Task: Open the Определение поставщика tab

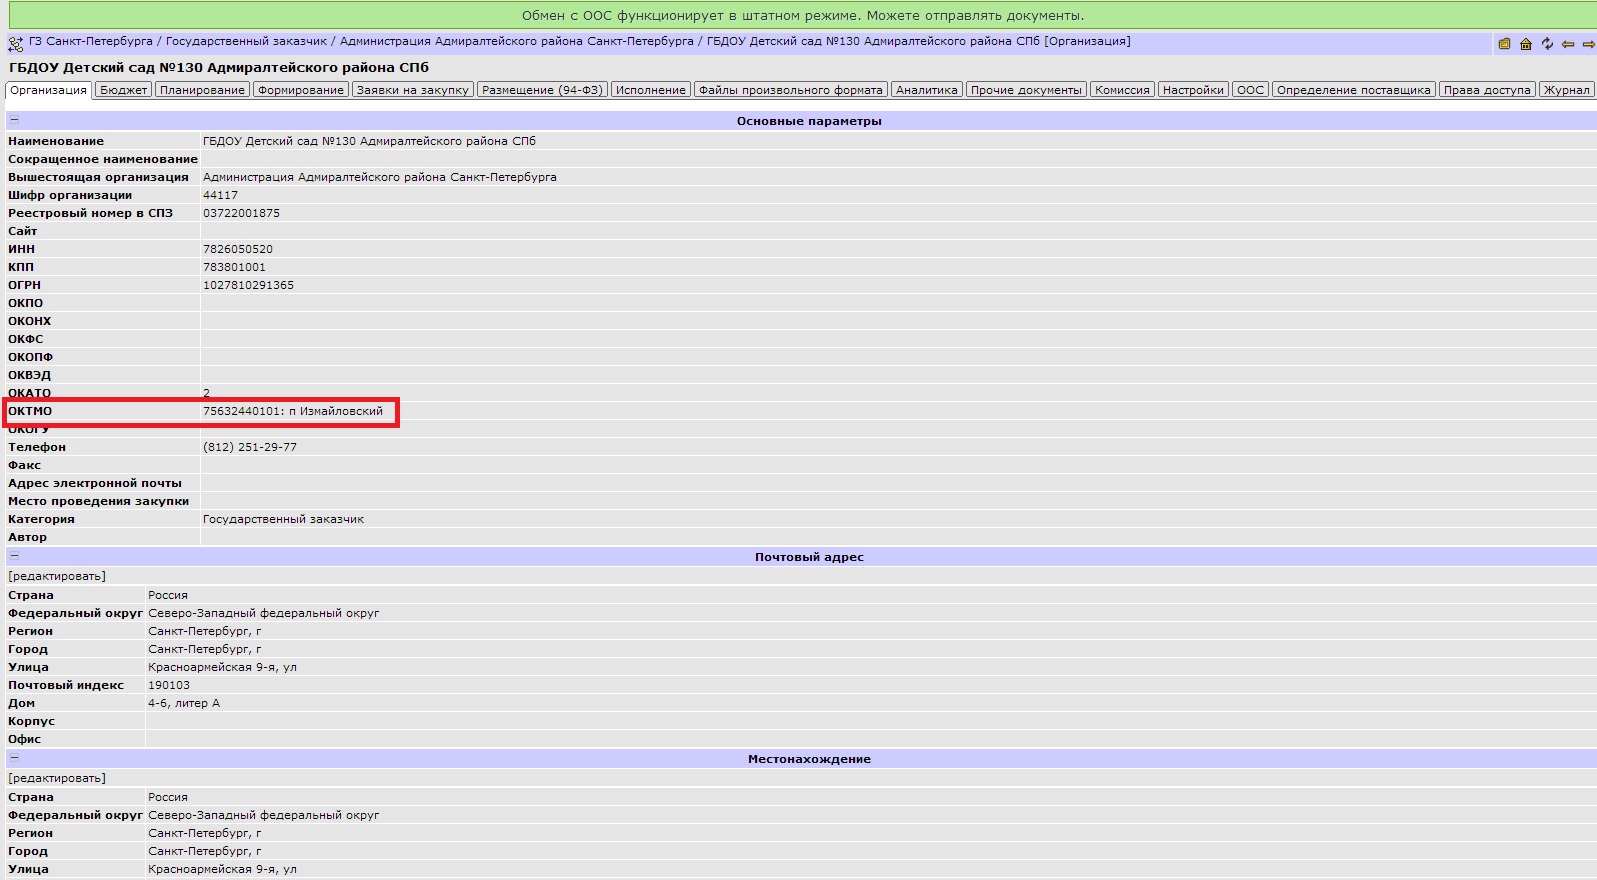Action: pos(1354,90)
